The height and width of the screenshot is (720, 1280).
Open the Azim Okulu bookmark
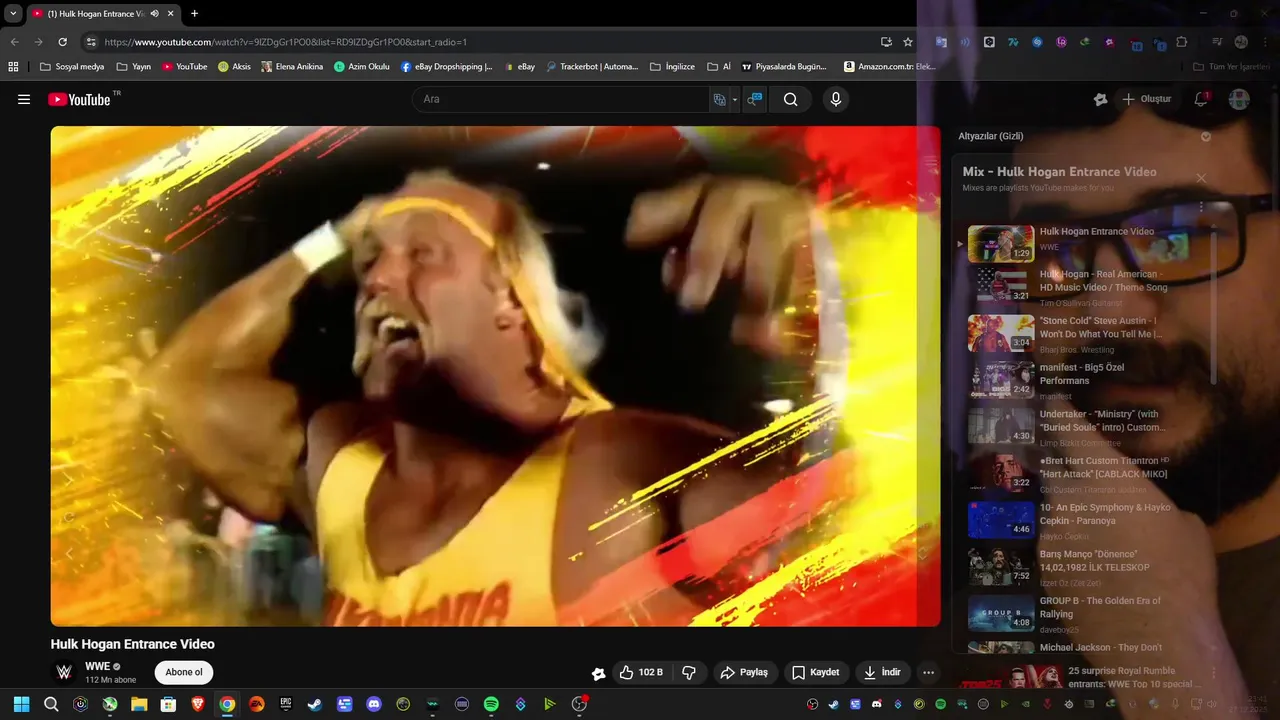point(362,67)
